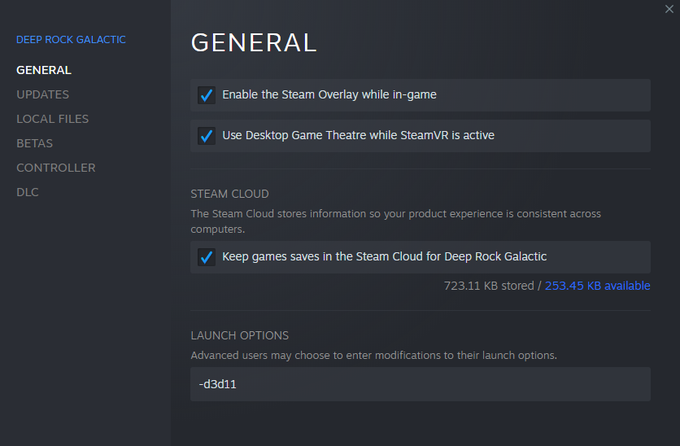Focus the launch options field containing -d3d11

pos(420,384)
